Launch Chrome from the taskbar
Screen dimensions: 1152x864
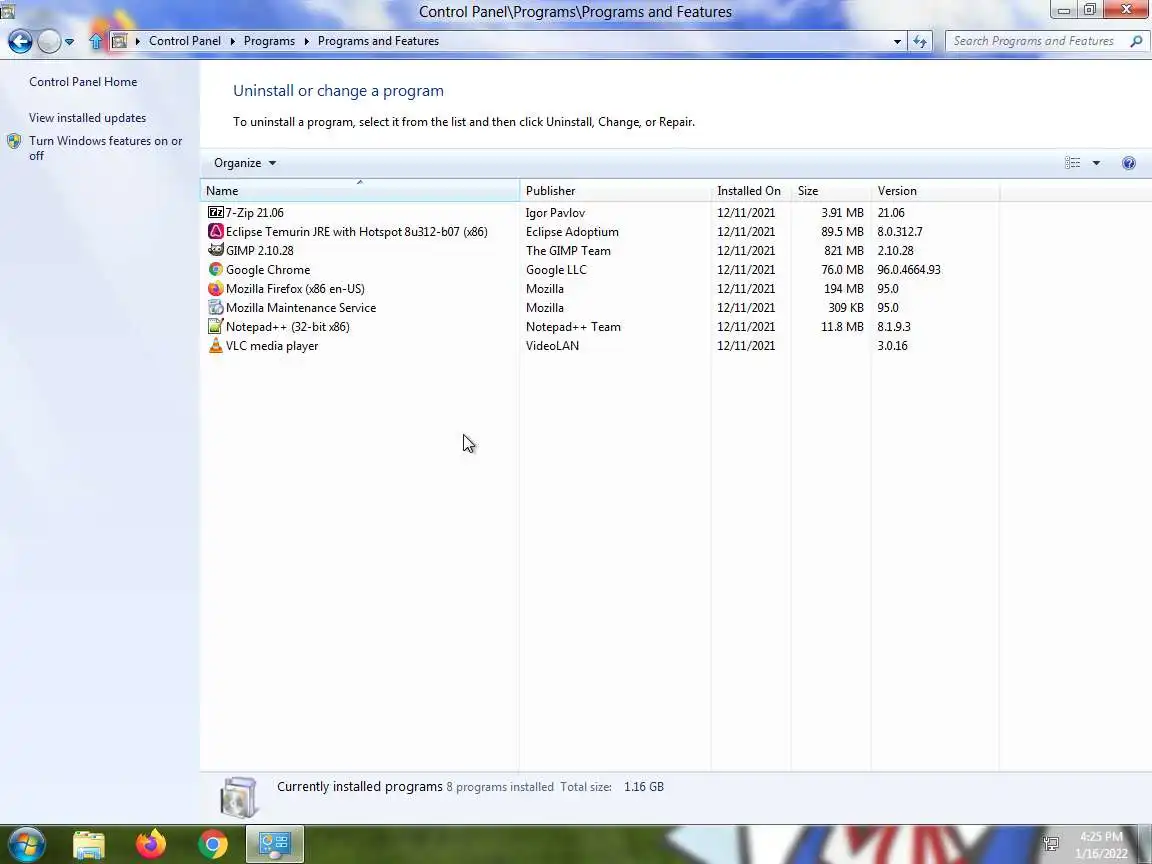coord(212,844)
